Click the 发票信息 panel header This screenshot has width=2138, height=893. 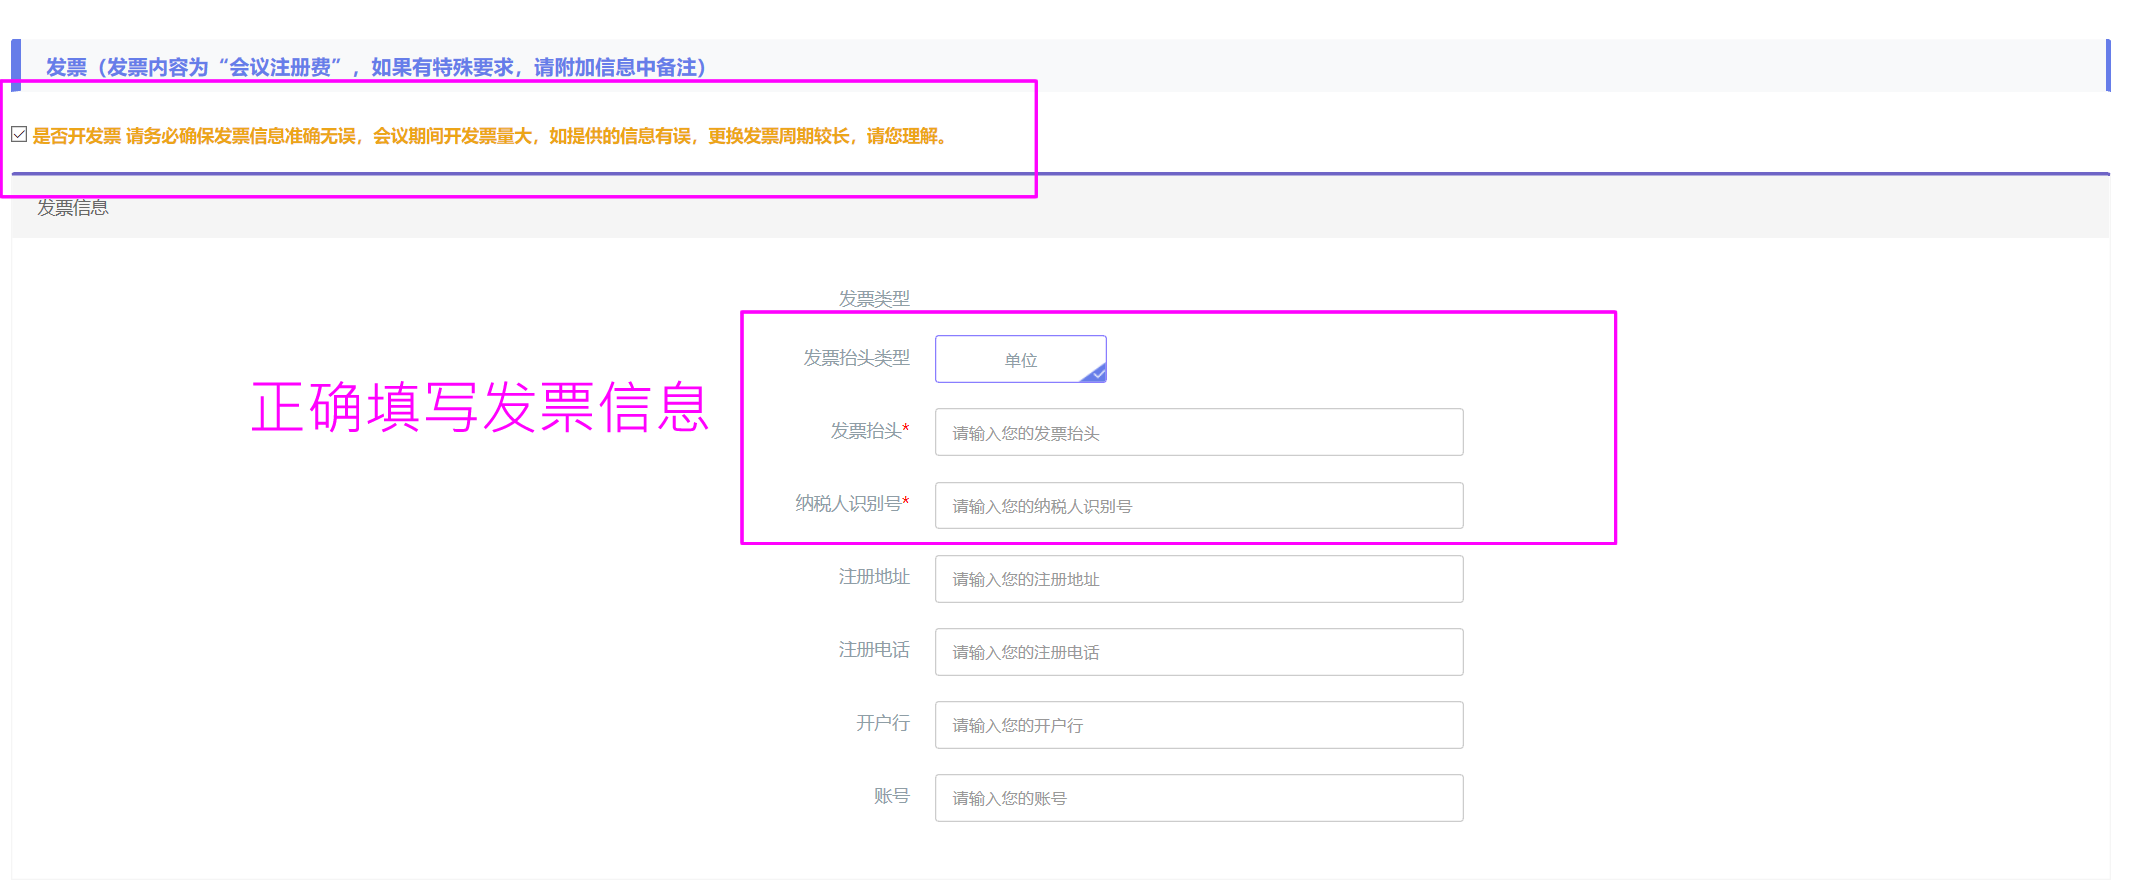coord(73,208)
